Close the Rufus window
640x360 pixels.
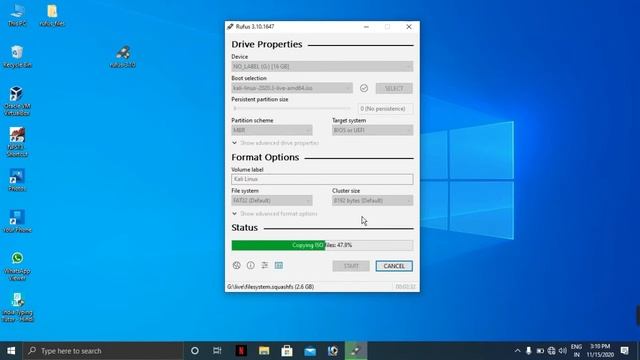[409, 27]
